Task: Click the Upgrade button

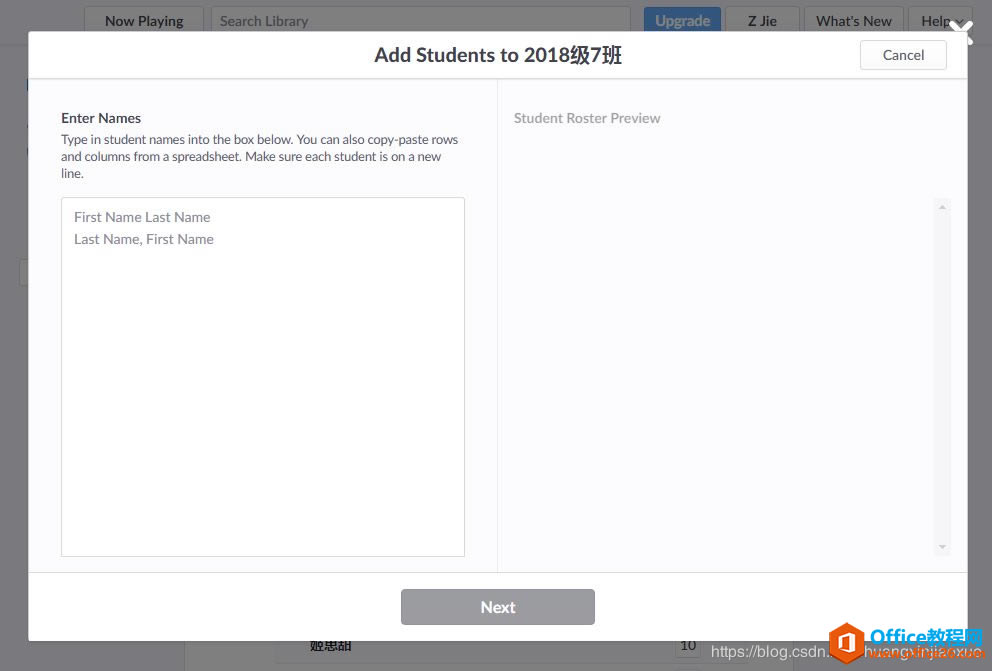Action: coord(682,20)
